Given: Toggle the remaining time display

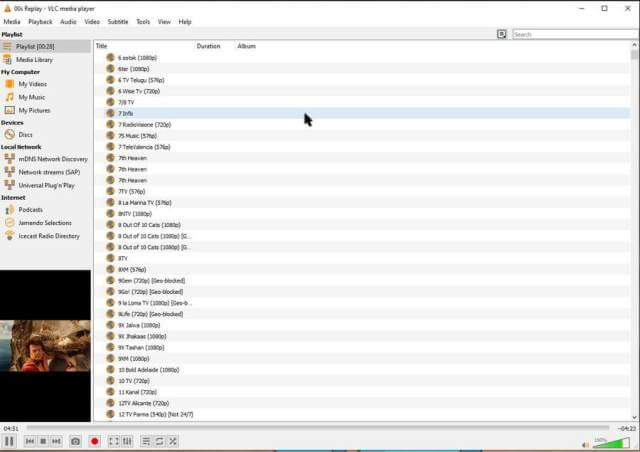Looking at the screenshot, I should coord(627,428).
